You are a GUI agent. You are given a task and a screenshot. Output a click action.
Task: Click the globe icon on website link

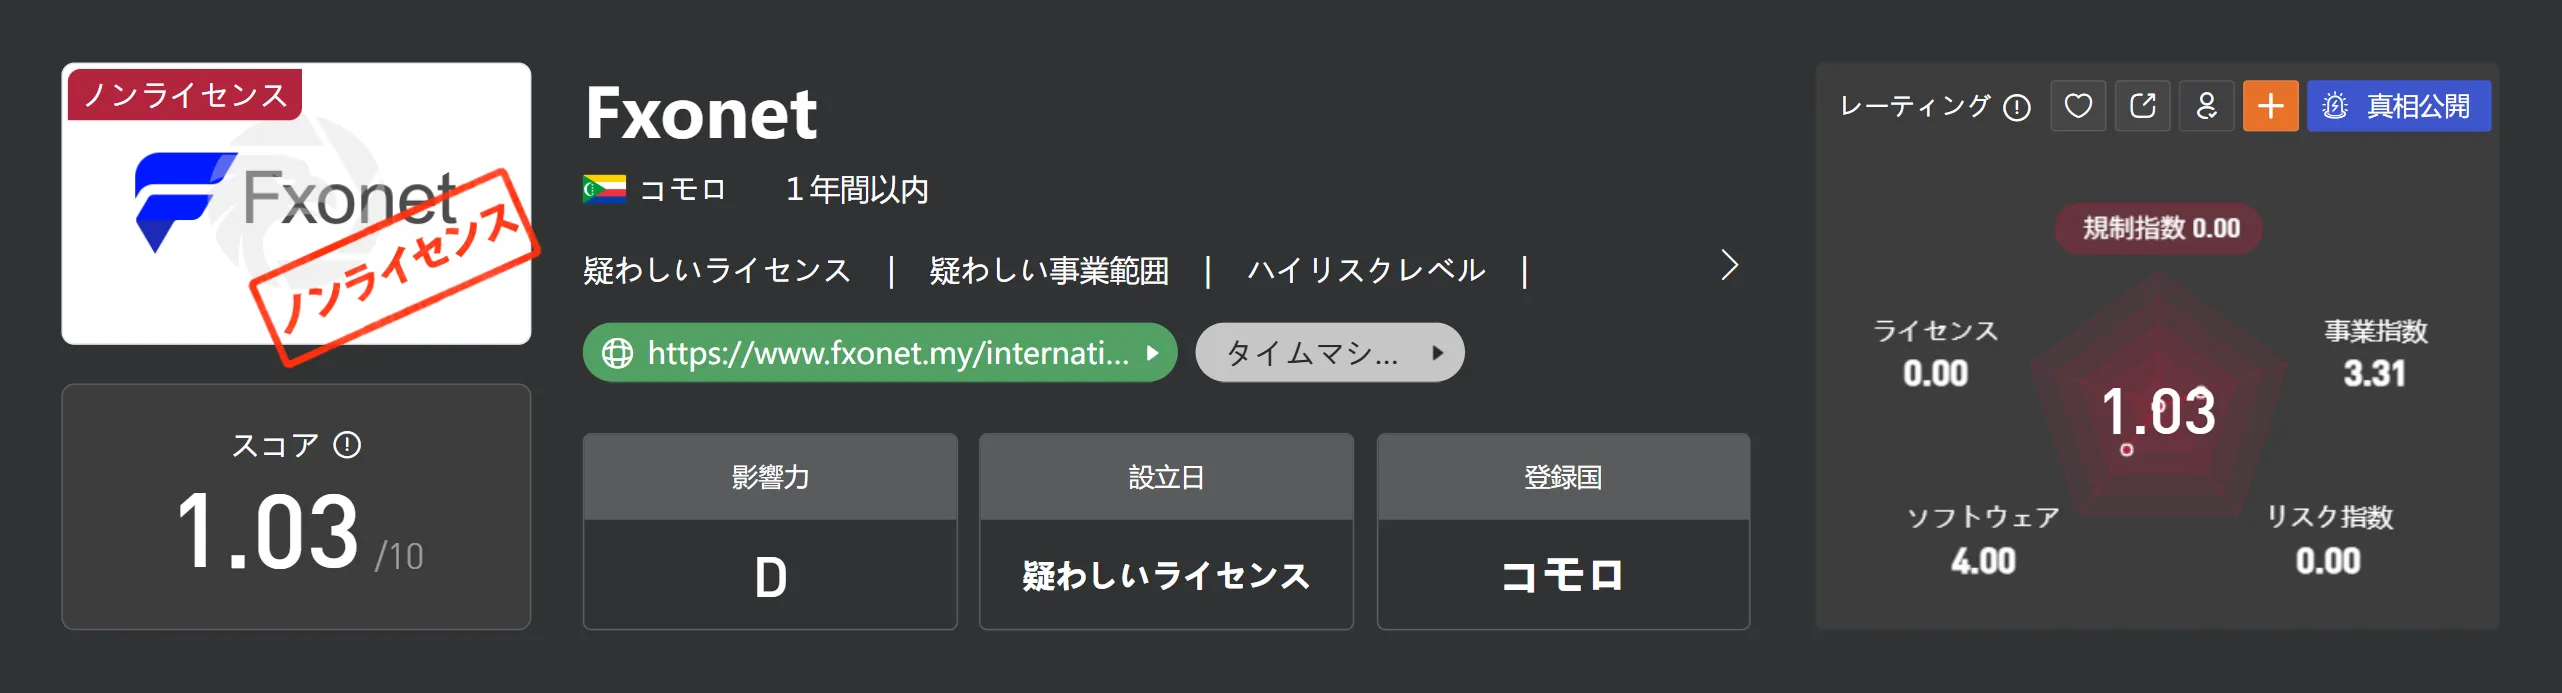pos(617,353)
